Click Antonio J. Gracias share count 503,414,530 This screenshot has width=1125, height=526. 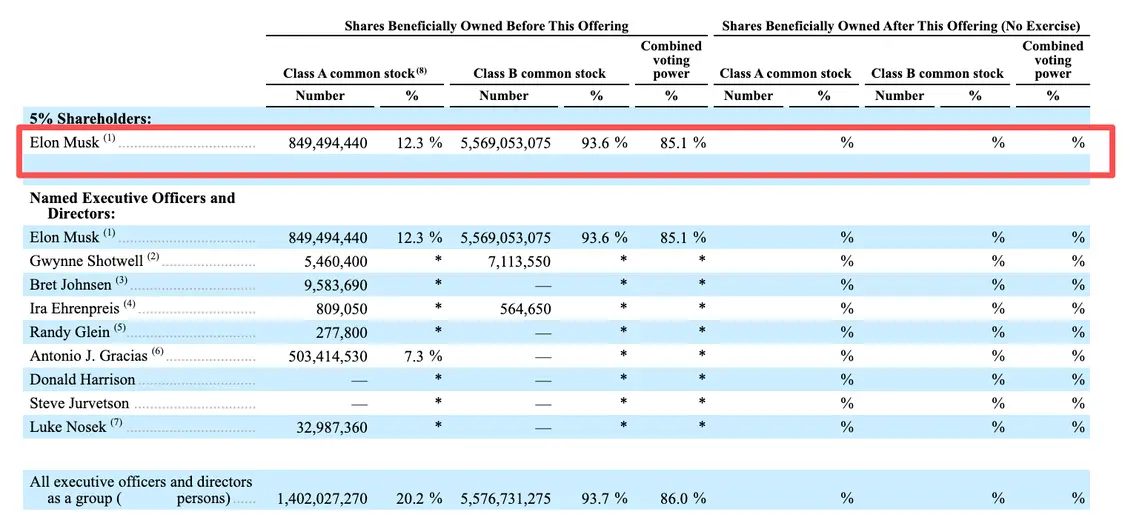click(x=328, y=357)
